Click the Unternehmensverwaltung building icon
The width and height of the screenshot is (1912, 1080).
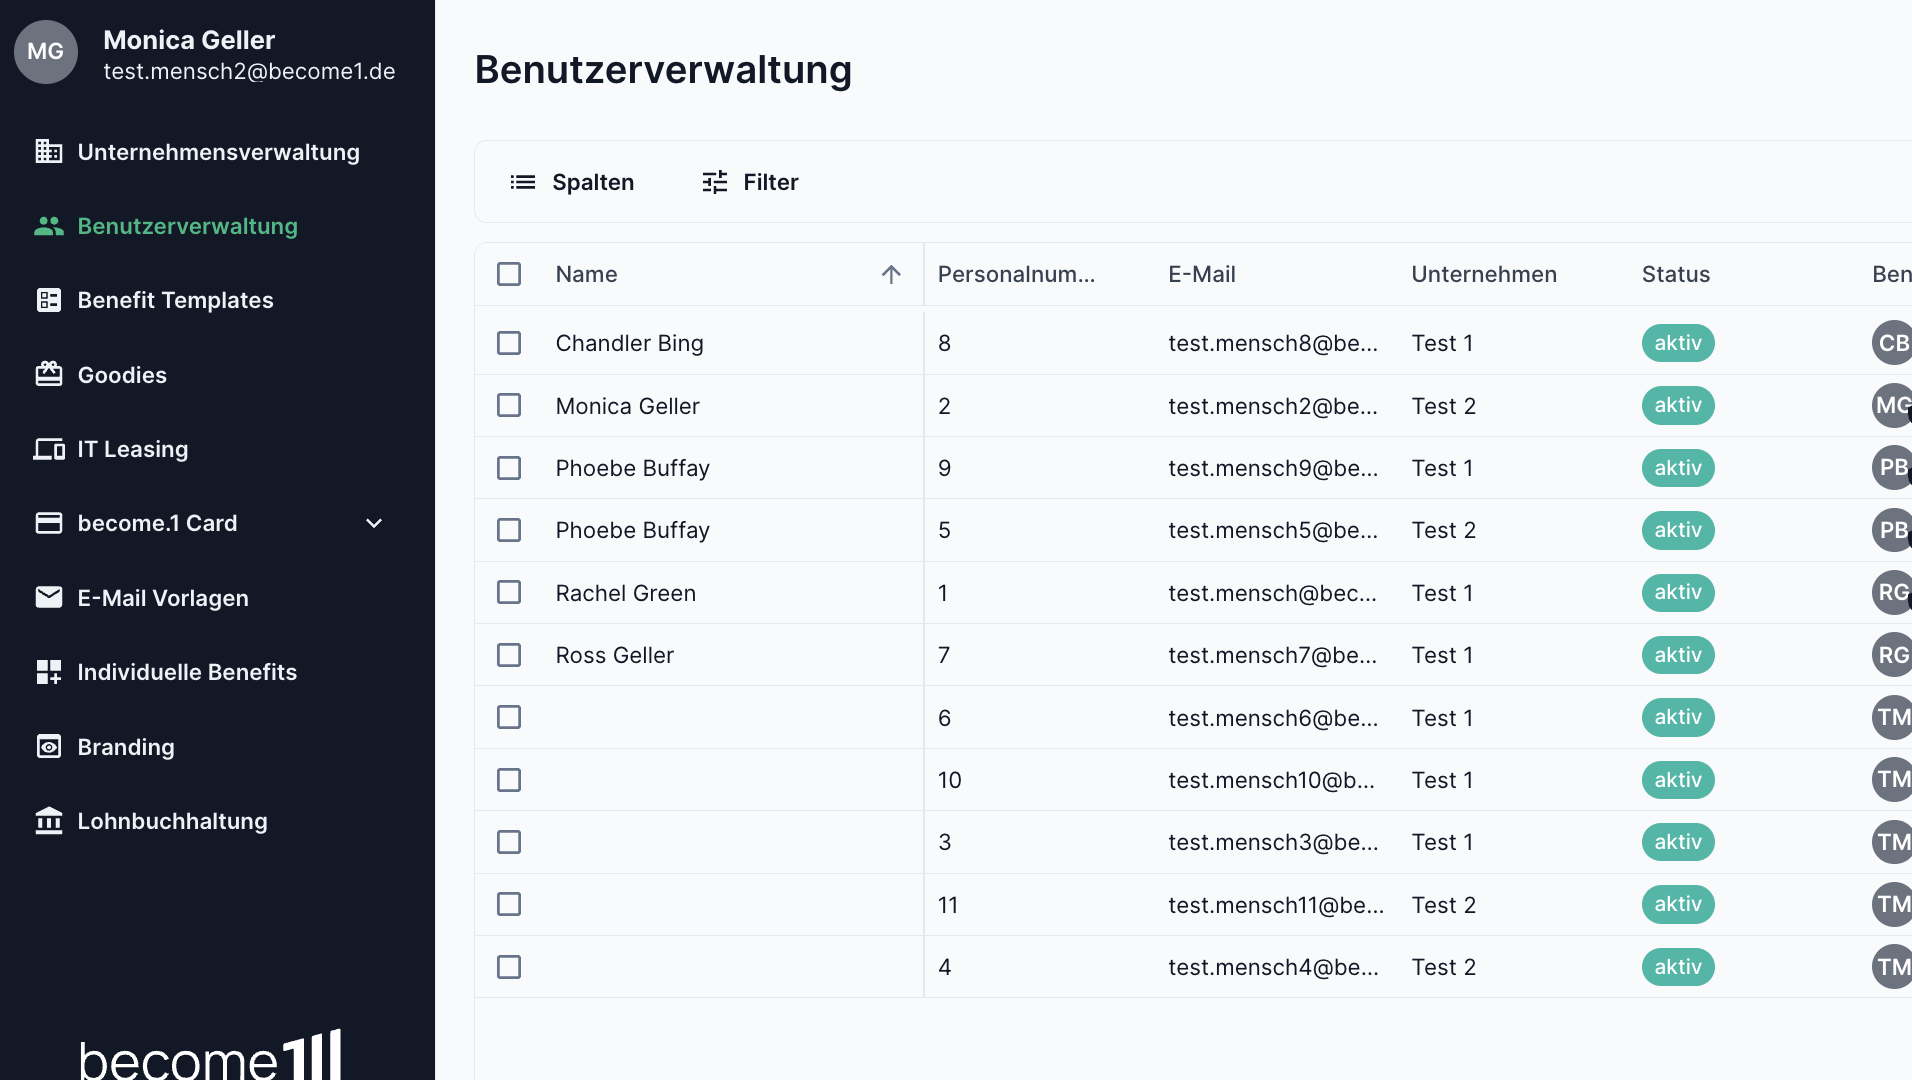pos(48,151)
